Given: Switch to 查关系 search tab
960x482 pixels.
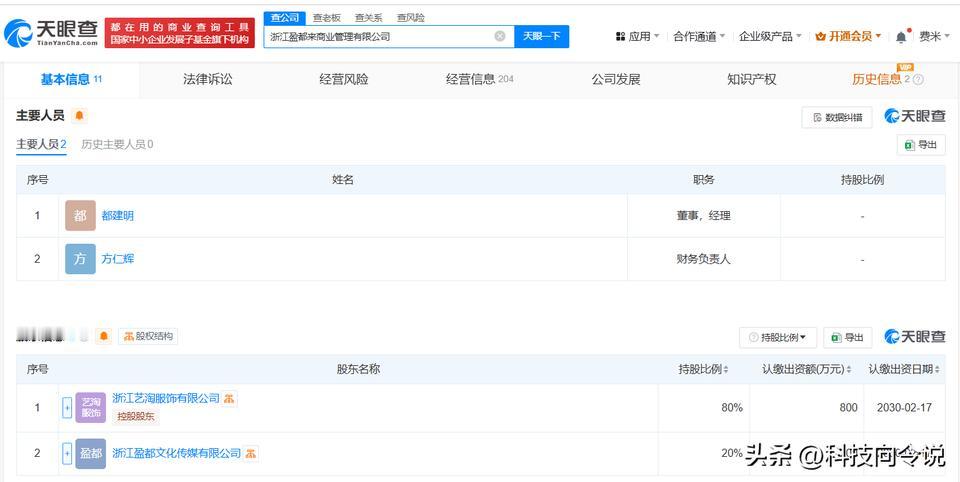Looking at the screenshot, I should tap(369, 18).
